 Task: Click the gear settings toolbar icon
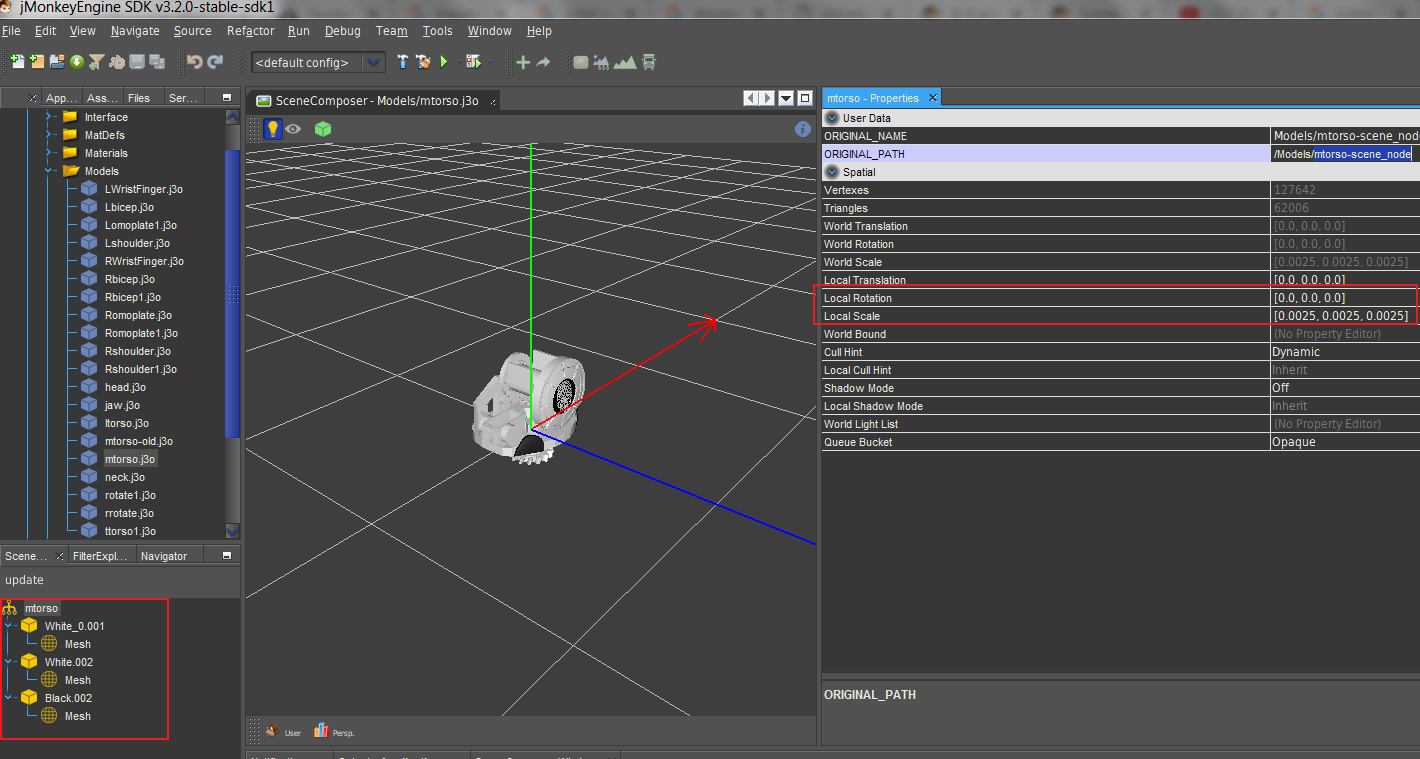[x=117, y=62]
